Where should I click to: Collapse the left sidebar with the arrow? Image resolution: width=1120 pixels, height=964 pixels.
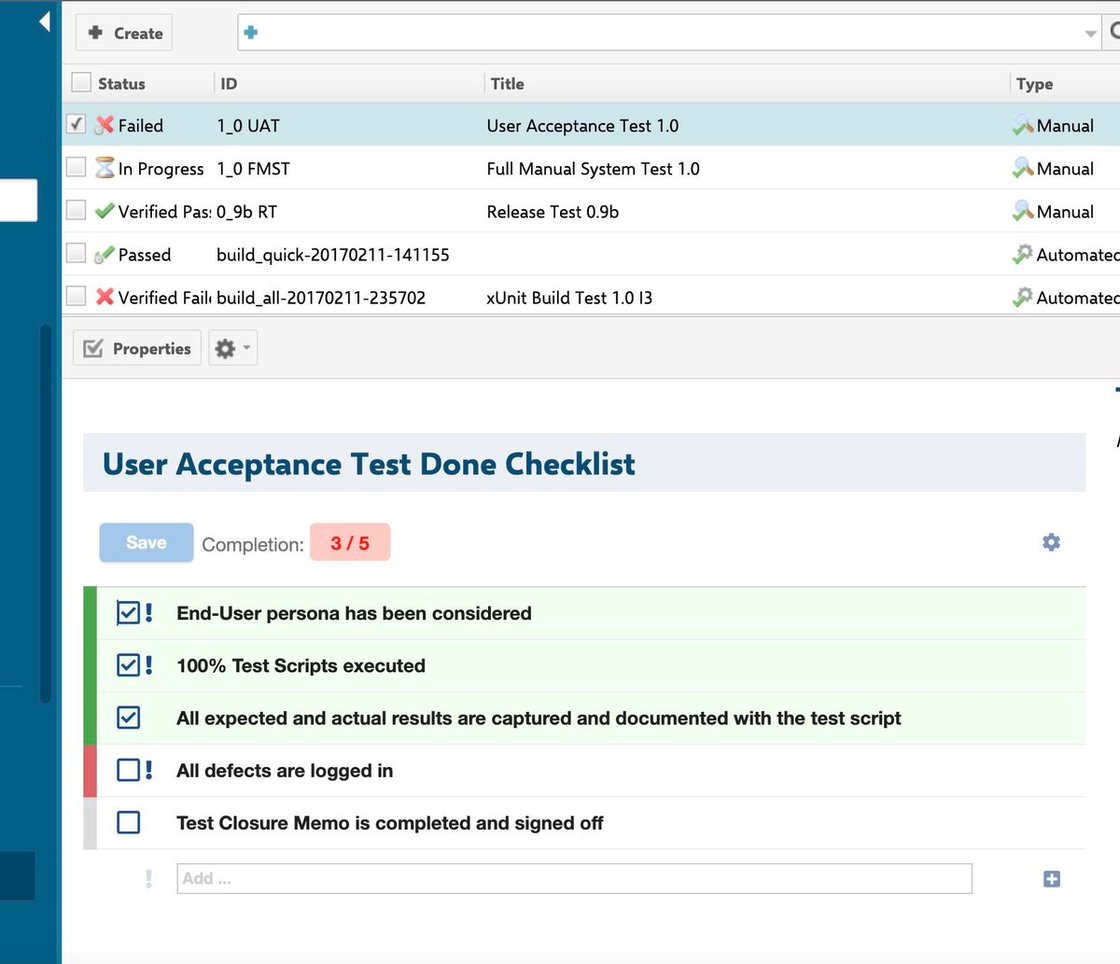tap(44, 21)
